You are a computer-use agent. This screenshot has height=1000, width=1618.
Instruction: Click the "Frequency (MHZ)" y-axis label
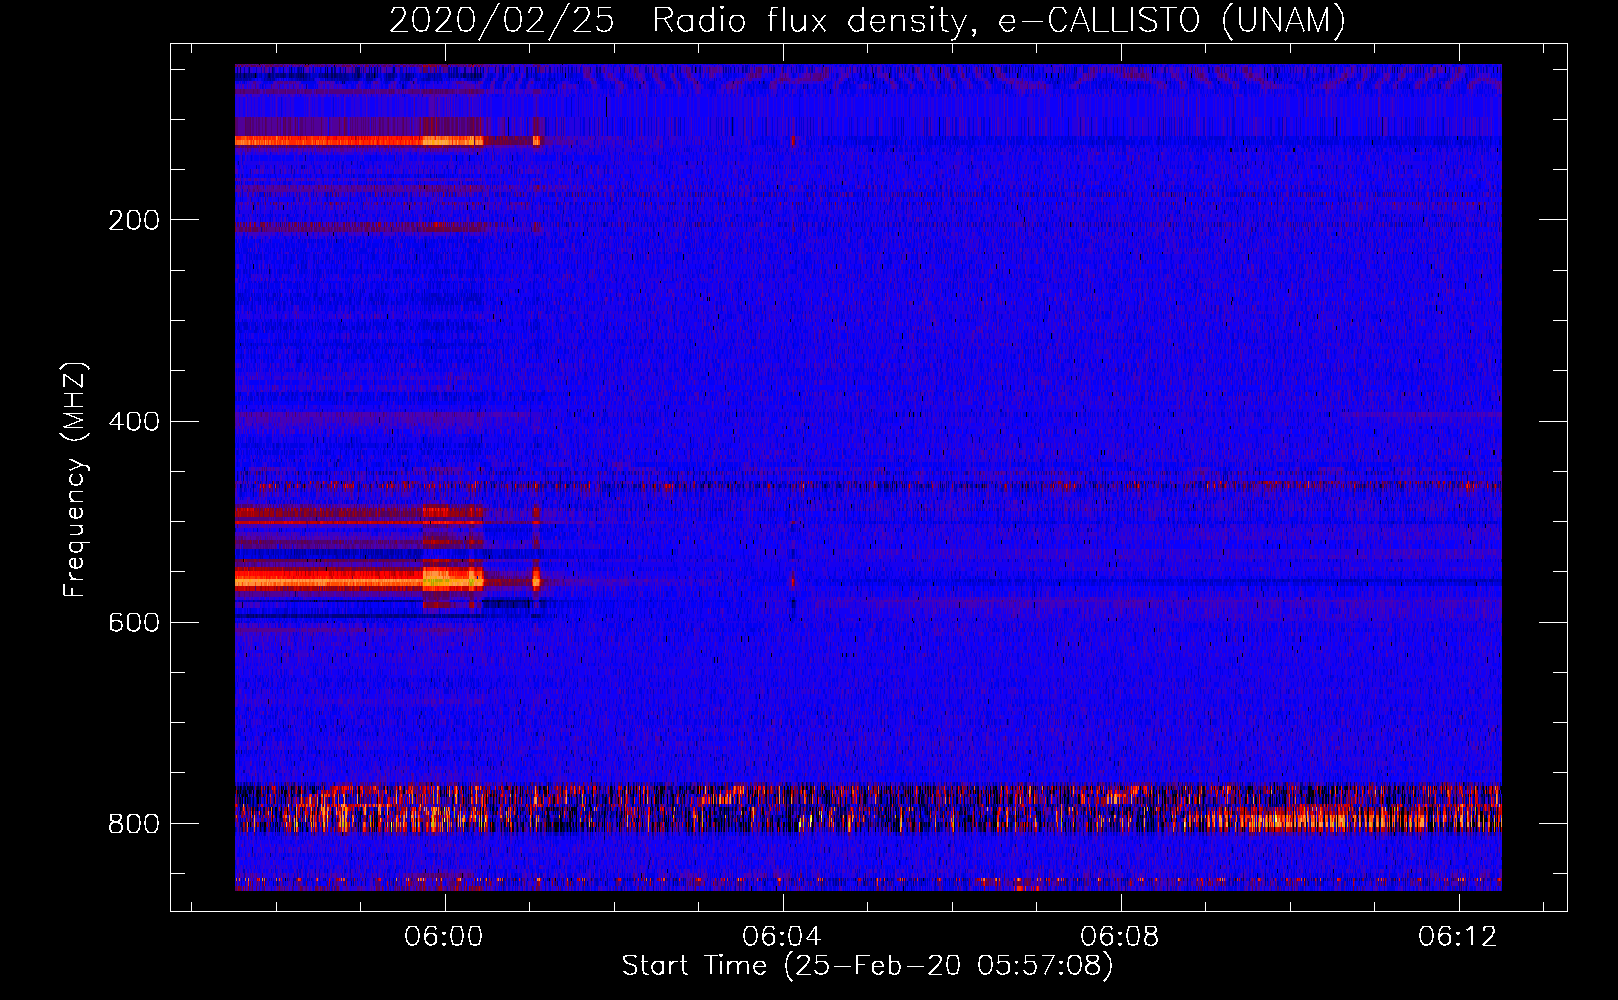(75, 479)
